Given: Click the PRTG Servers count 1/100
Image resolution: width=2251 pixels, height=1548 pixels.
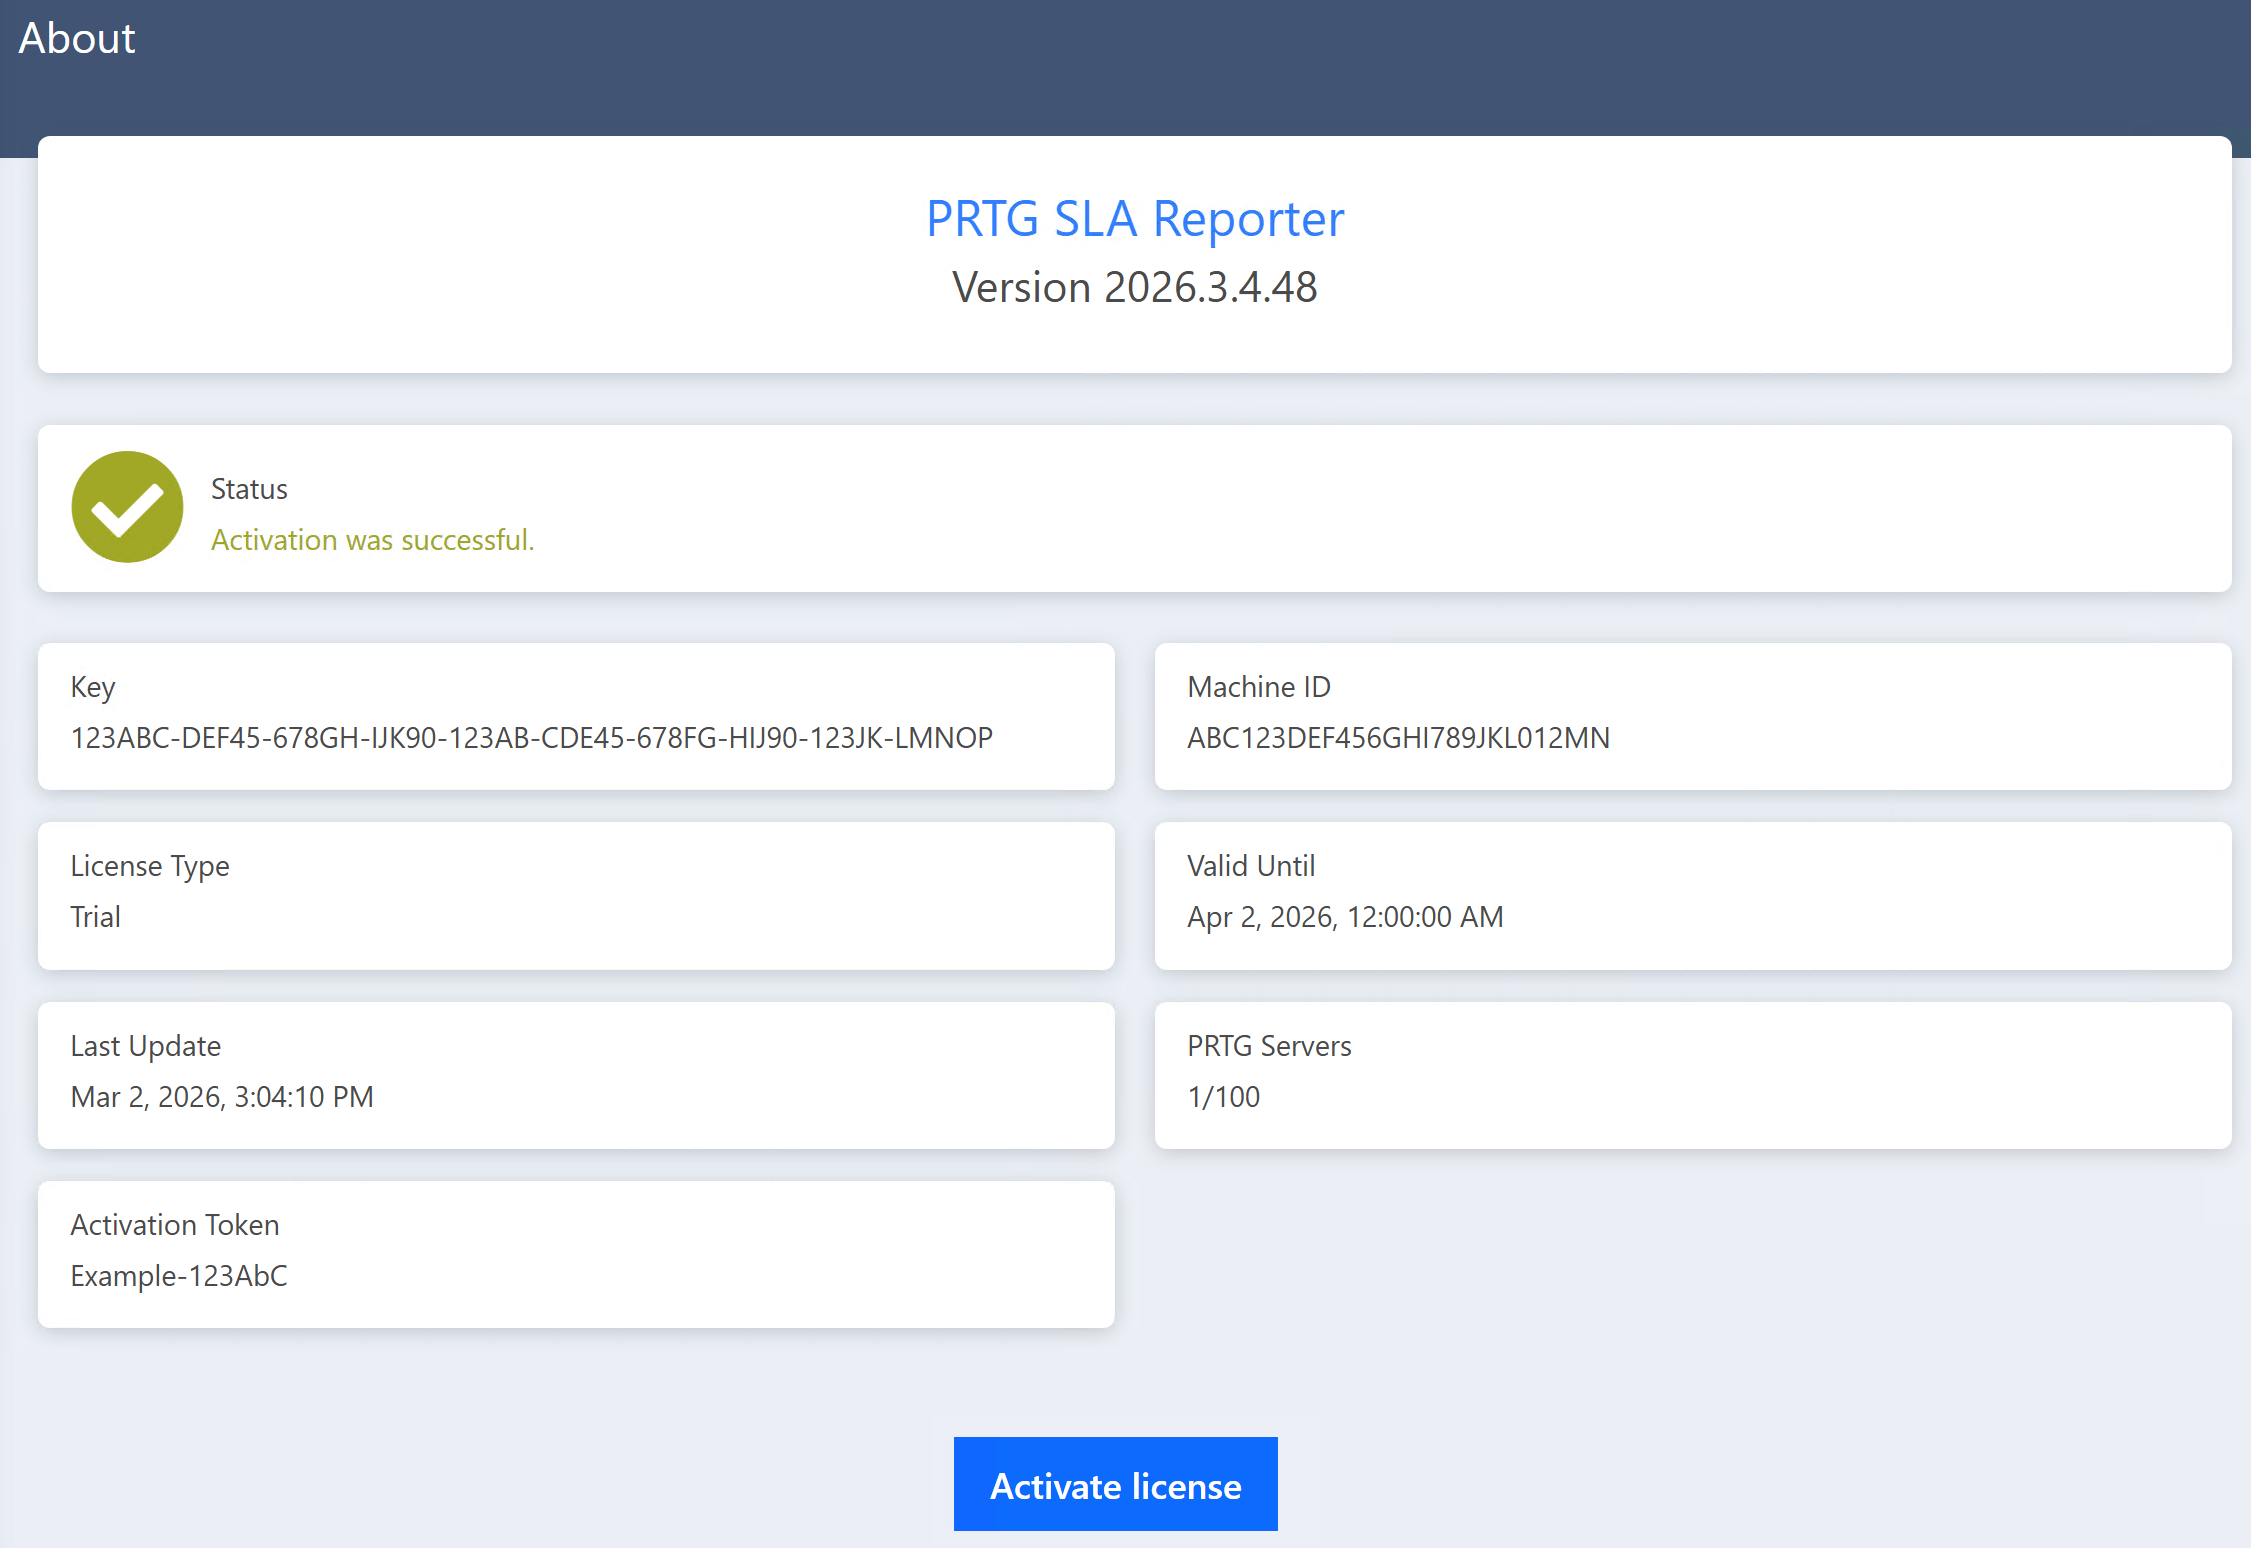Looking at the screenshot, I should [1223, 1097].
